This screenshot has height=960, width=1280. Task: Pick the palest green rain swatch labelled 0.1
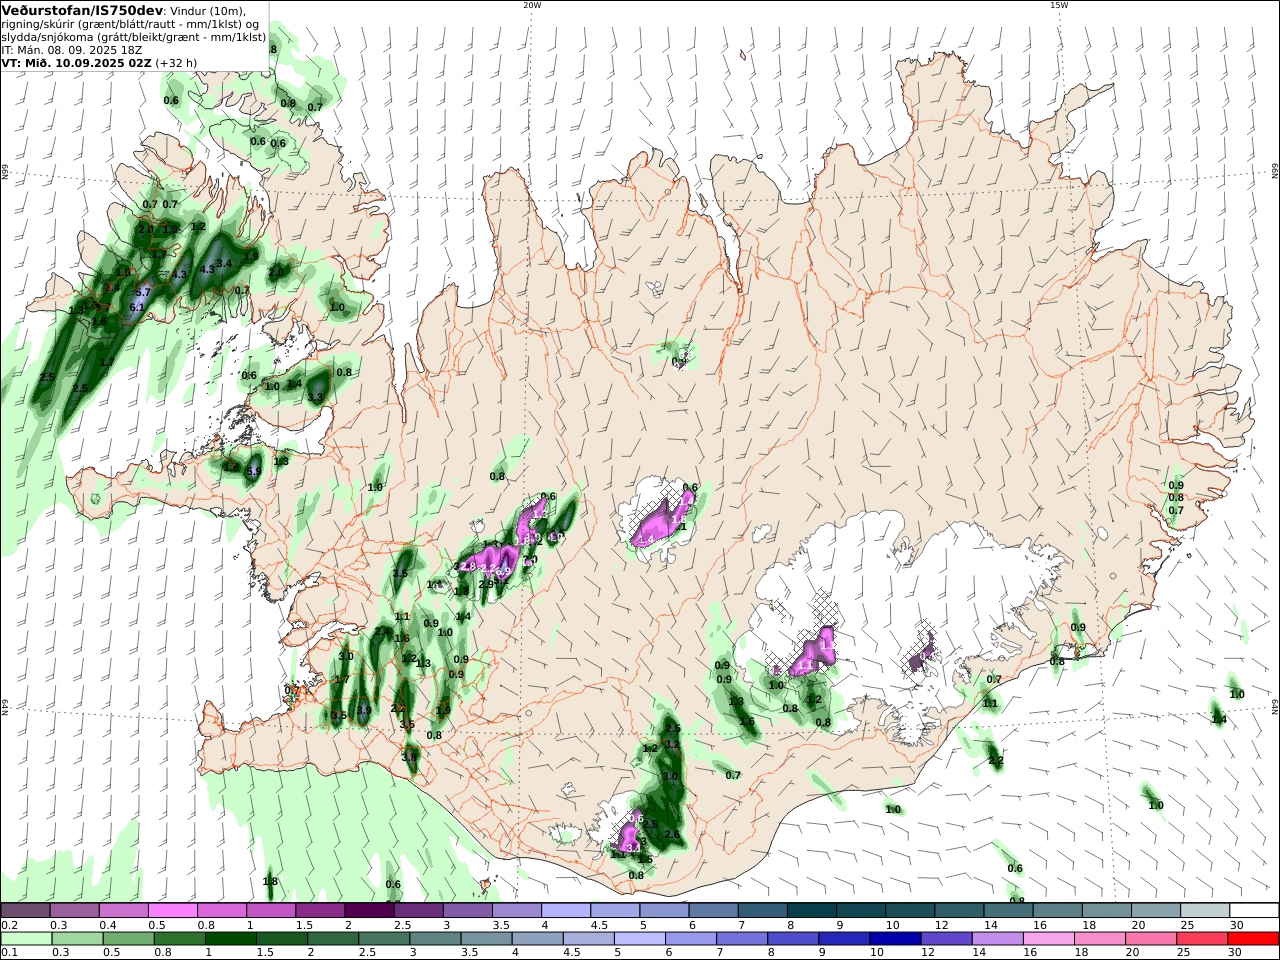pyautogui.click(x=26, y=938)
